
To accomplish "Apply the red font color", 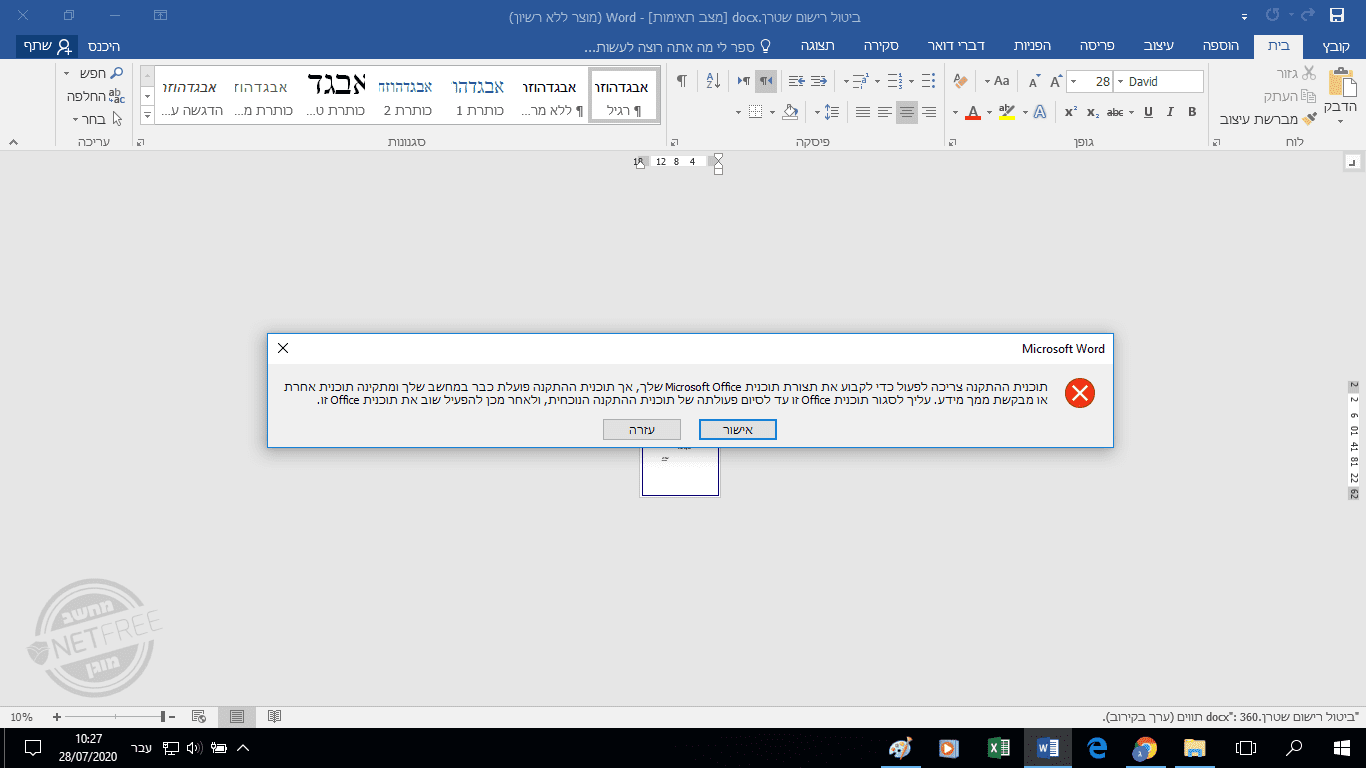I will point(972,112).
